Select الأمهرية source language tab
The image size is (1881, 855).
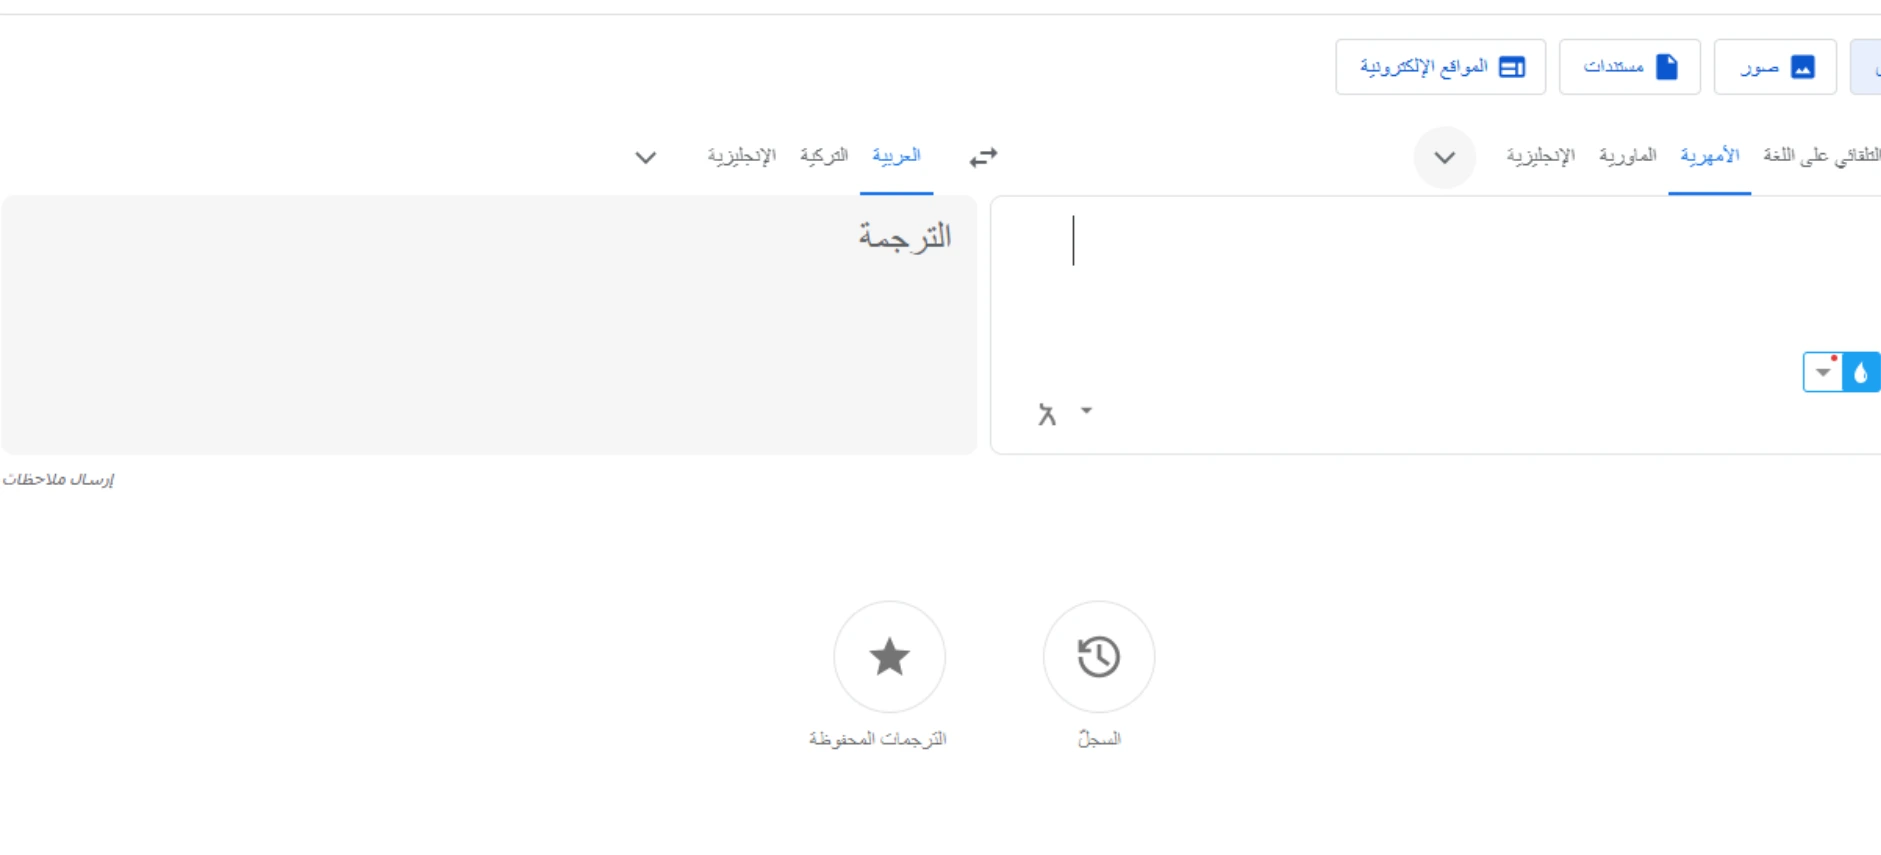point(1710,154)
